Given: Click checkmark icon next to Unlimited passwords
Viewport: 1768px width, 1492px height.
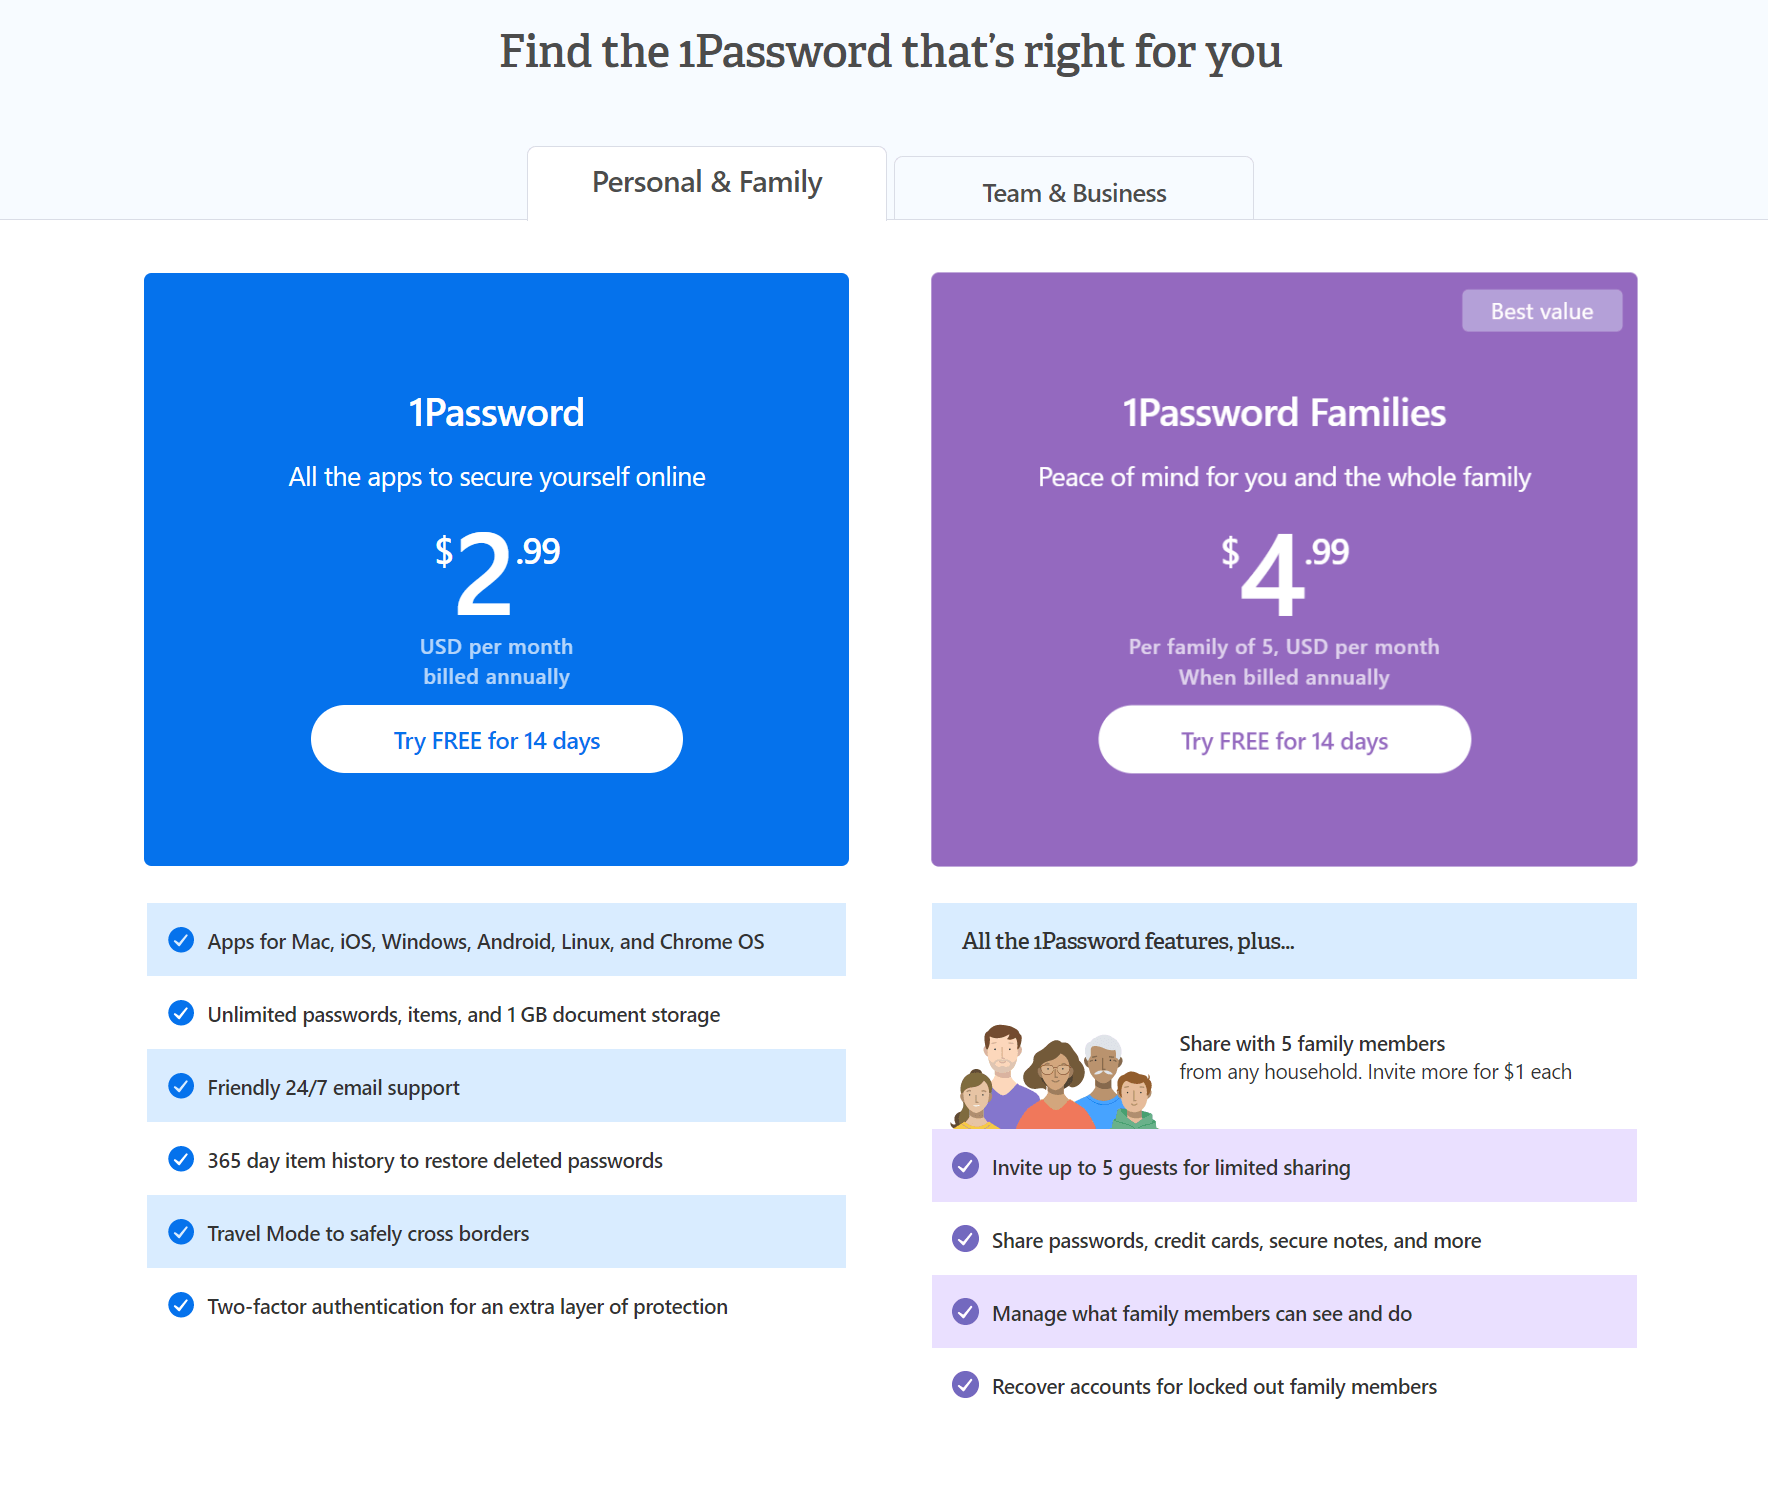Looking at the screenshot, I should [x=181, y=1013].
